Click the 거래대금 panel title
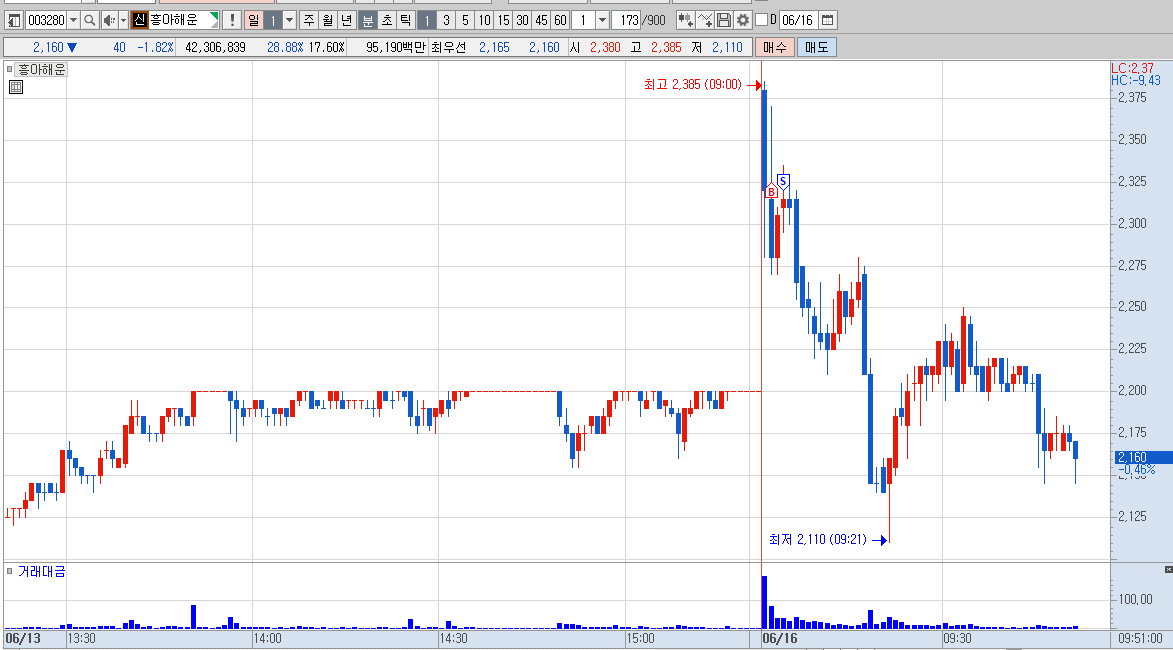Screen dimensions: 1173x650 pyautogui.click(x=42, y=571)
